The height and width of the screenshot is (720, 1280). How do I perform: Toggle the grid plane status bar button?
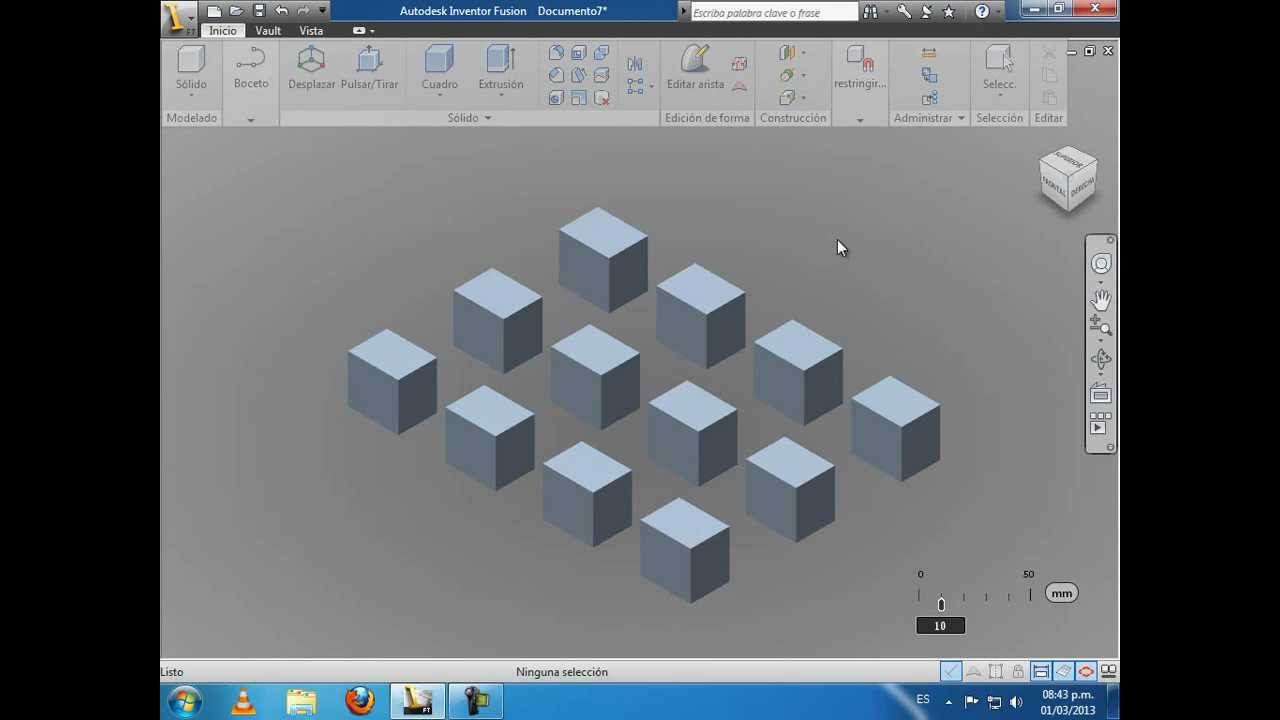[x=1063, y=672]
